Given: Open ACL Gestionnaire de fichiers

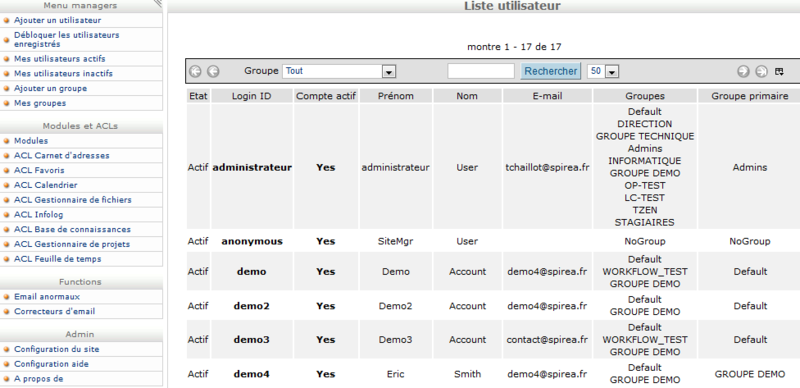Looking at the screenshot, I should [72, 200].
